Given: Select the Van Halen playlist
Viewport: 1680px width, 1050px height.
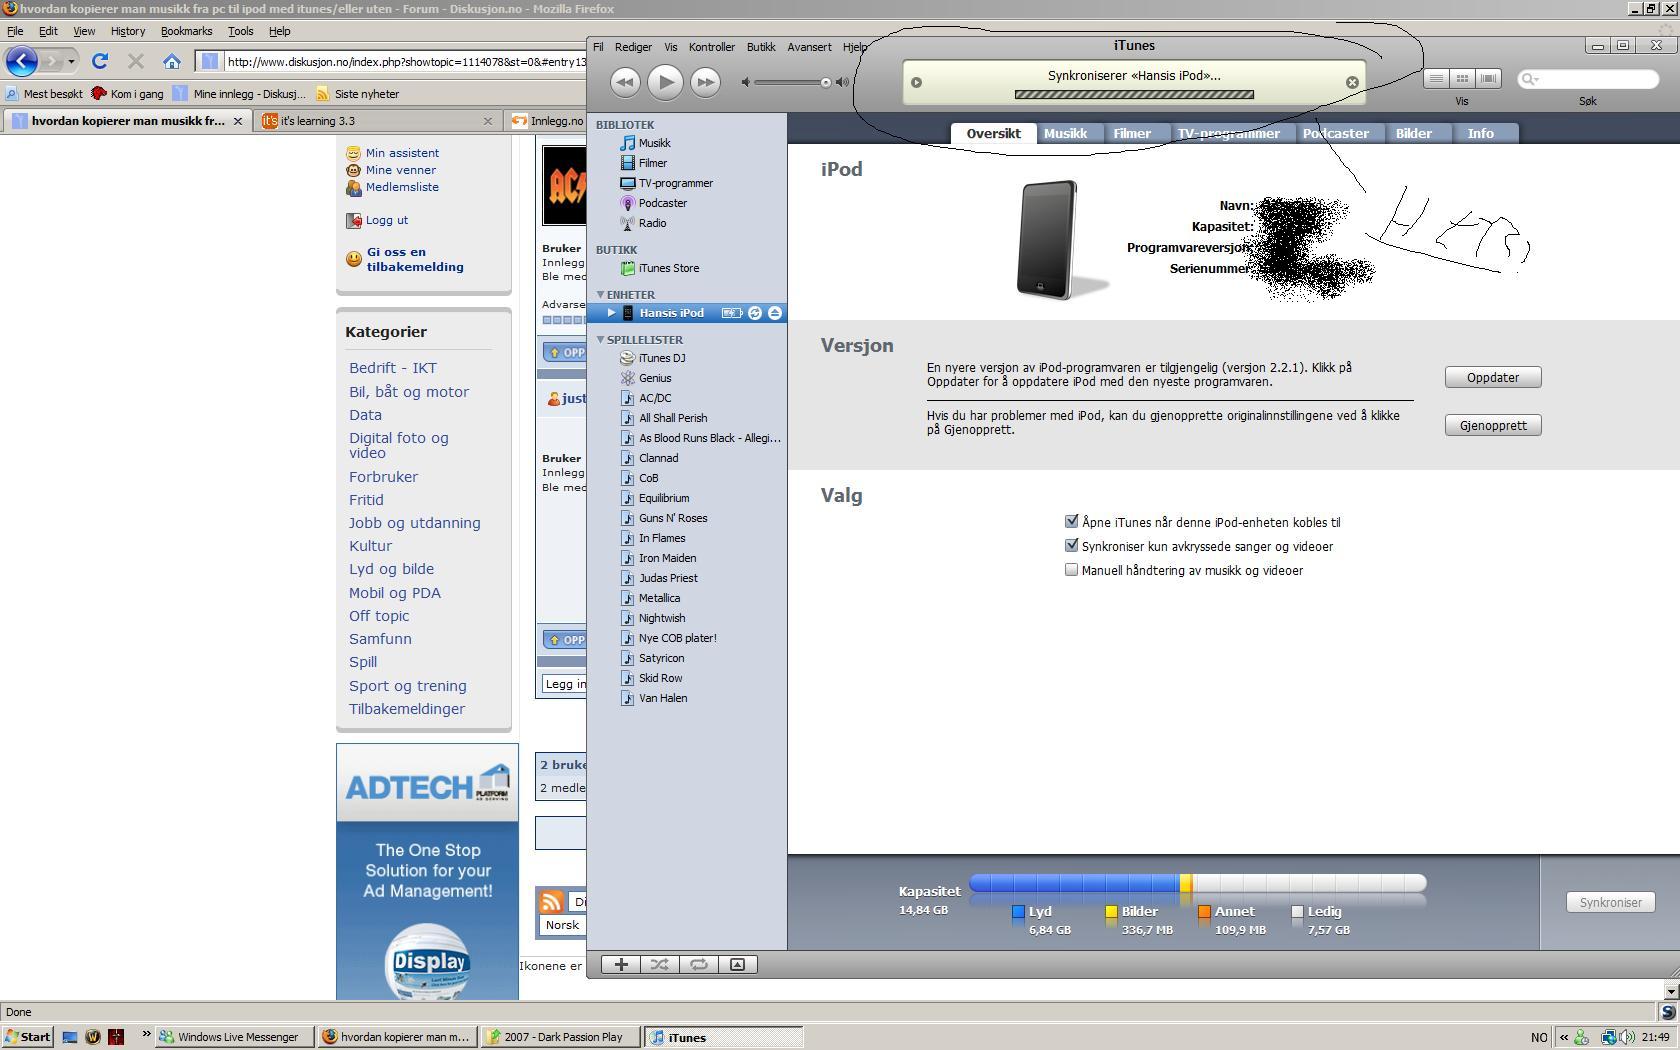Looking at the screenshot, I should (x=663, y=698).
